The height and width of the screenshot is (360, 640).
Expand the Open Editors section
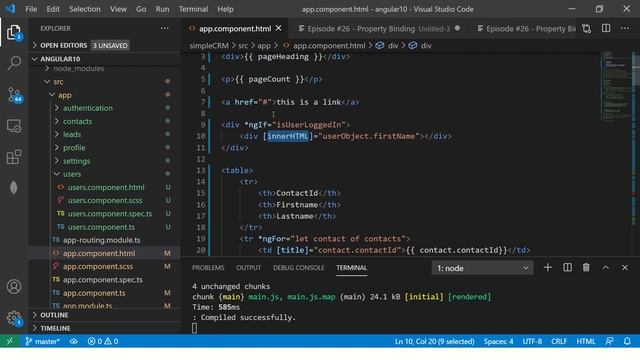coord(104,45)
